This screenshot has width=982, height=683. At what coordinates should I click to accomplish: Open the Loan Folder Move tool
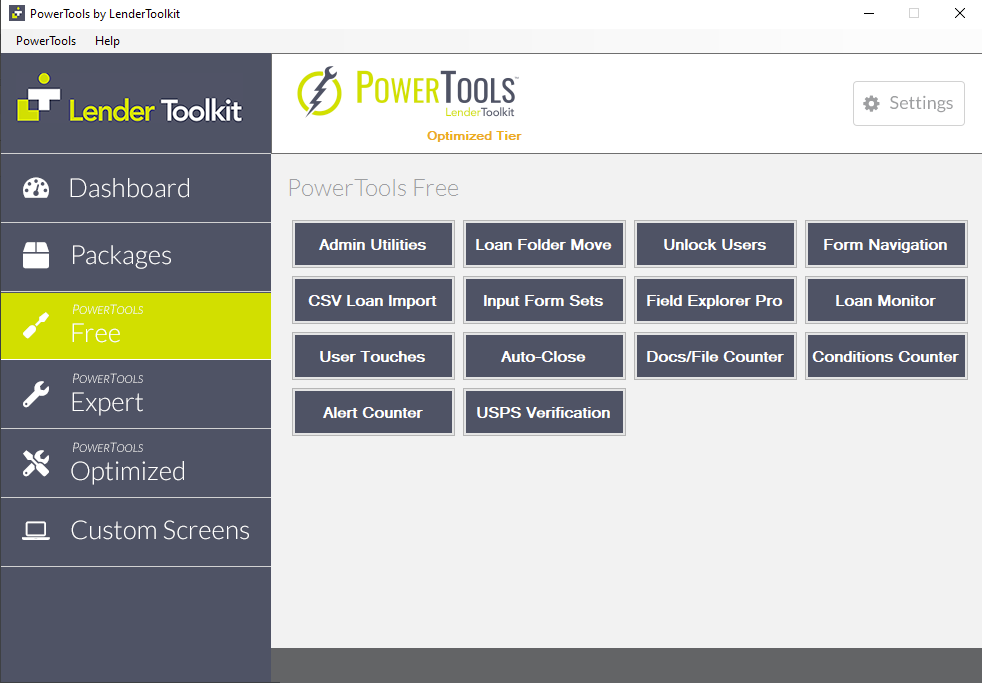tap(544, 244)
